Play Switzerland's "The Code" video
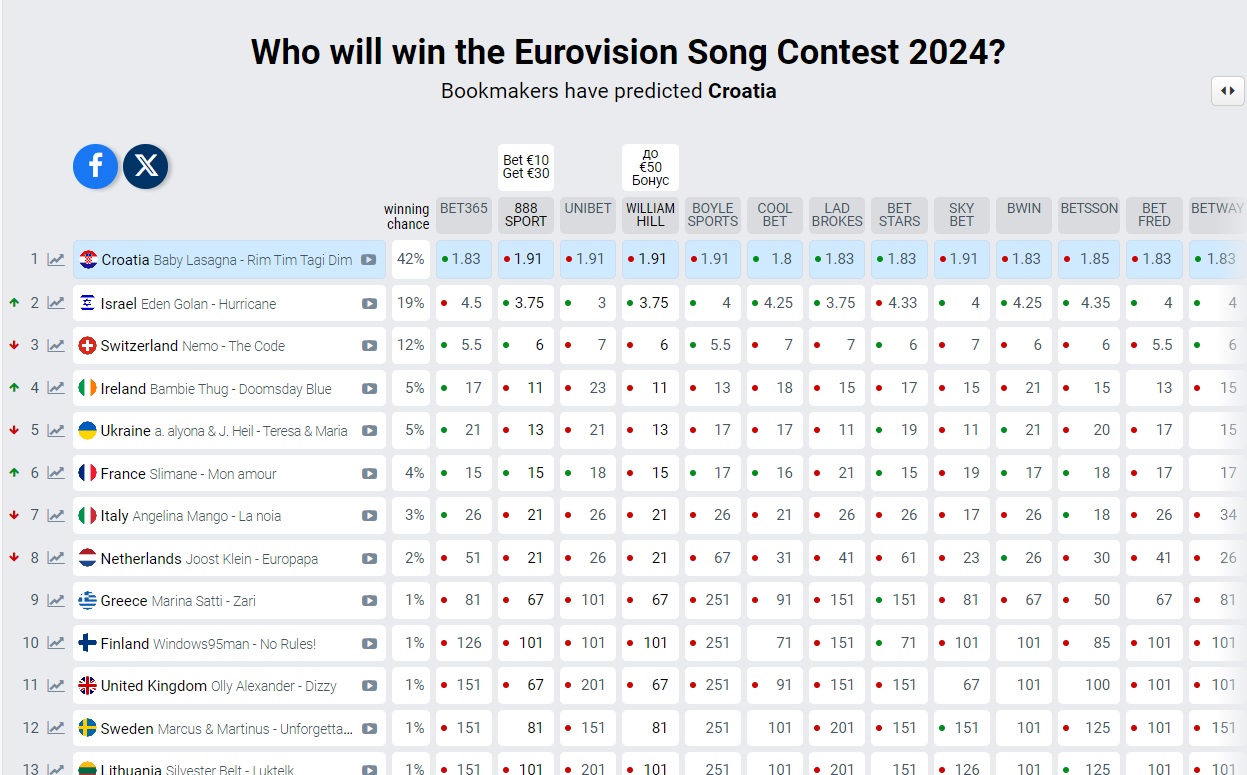Image resolution: width=1247 pixels, height=775 pixels. (x=370, y=344)
